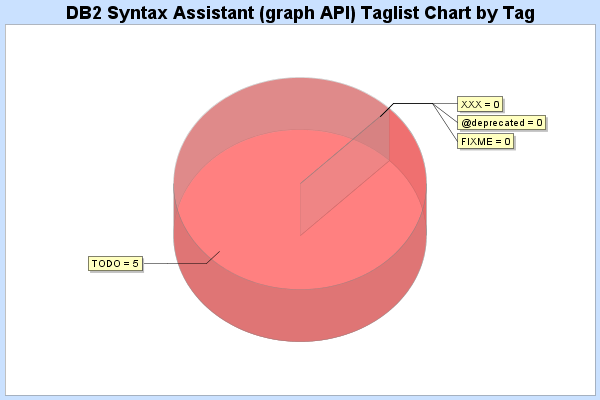Viewport: 600px width, 400px height.
Task: Select the 'TODO = 5' label
Action: [115, 264]
